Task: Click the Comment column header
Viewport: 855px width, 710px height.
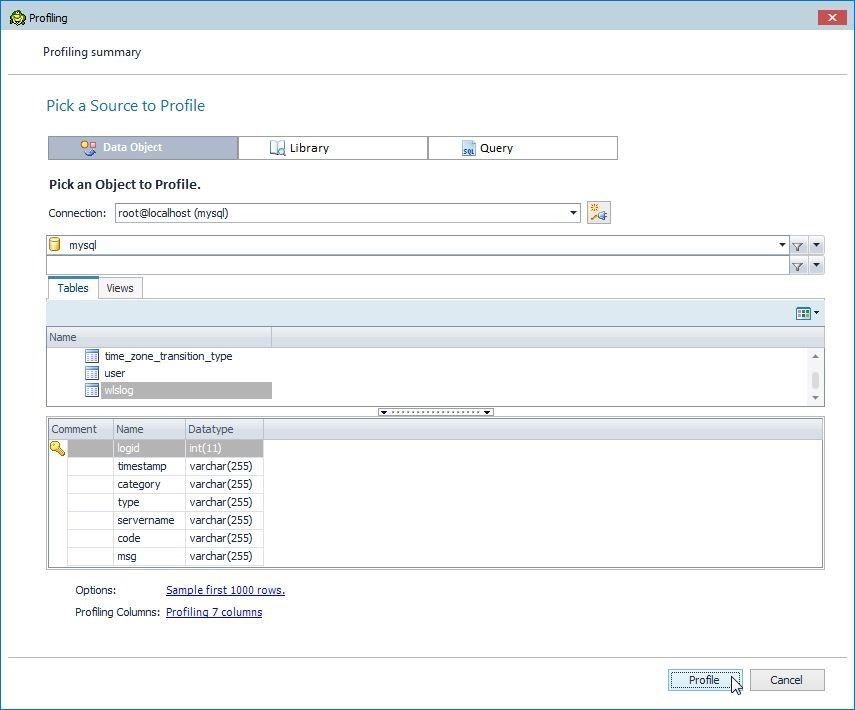Action: (81, 429)
